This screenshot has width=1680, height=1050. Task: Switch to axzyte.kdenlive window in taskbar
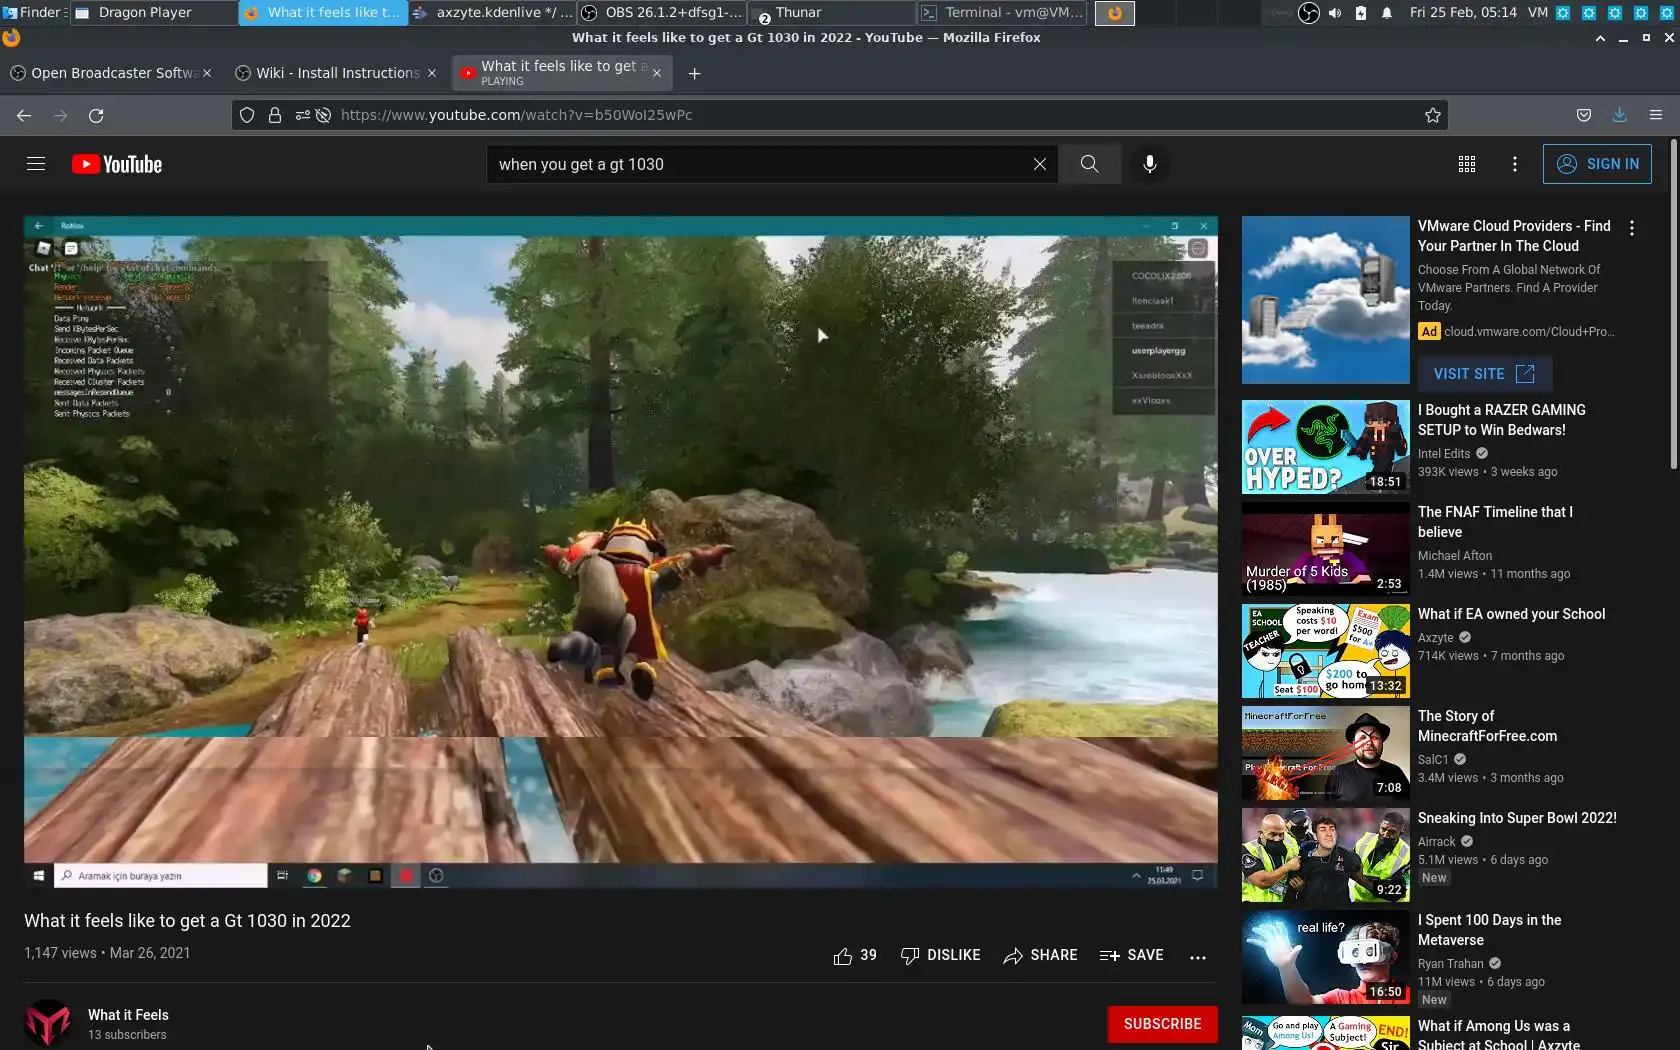(x=492, y=12)
